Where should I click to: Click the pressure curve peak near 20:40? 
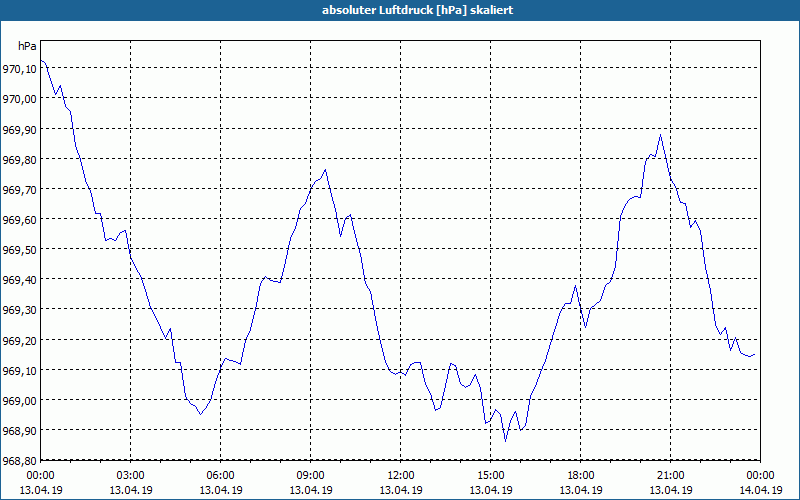coord(661,135)
